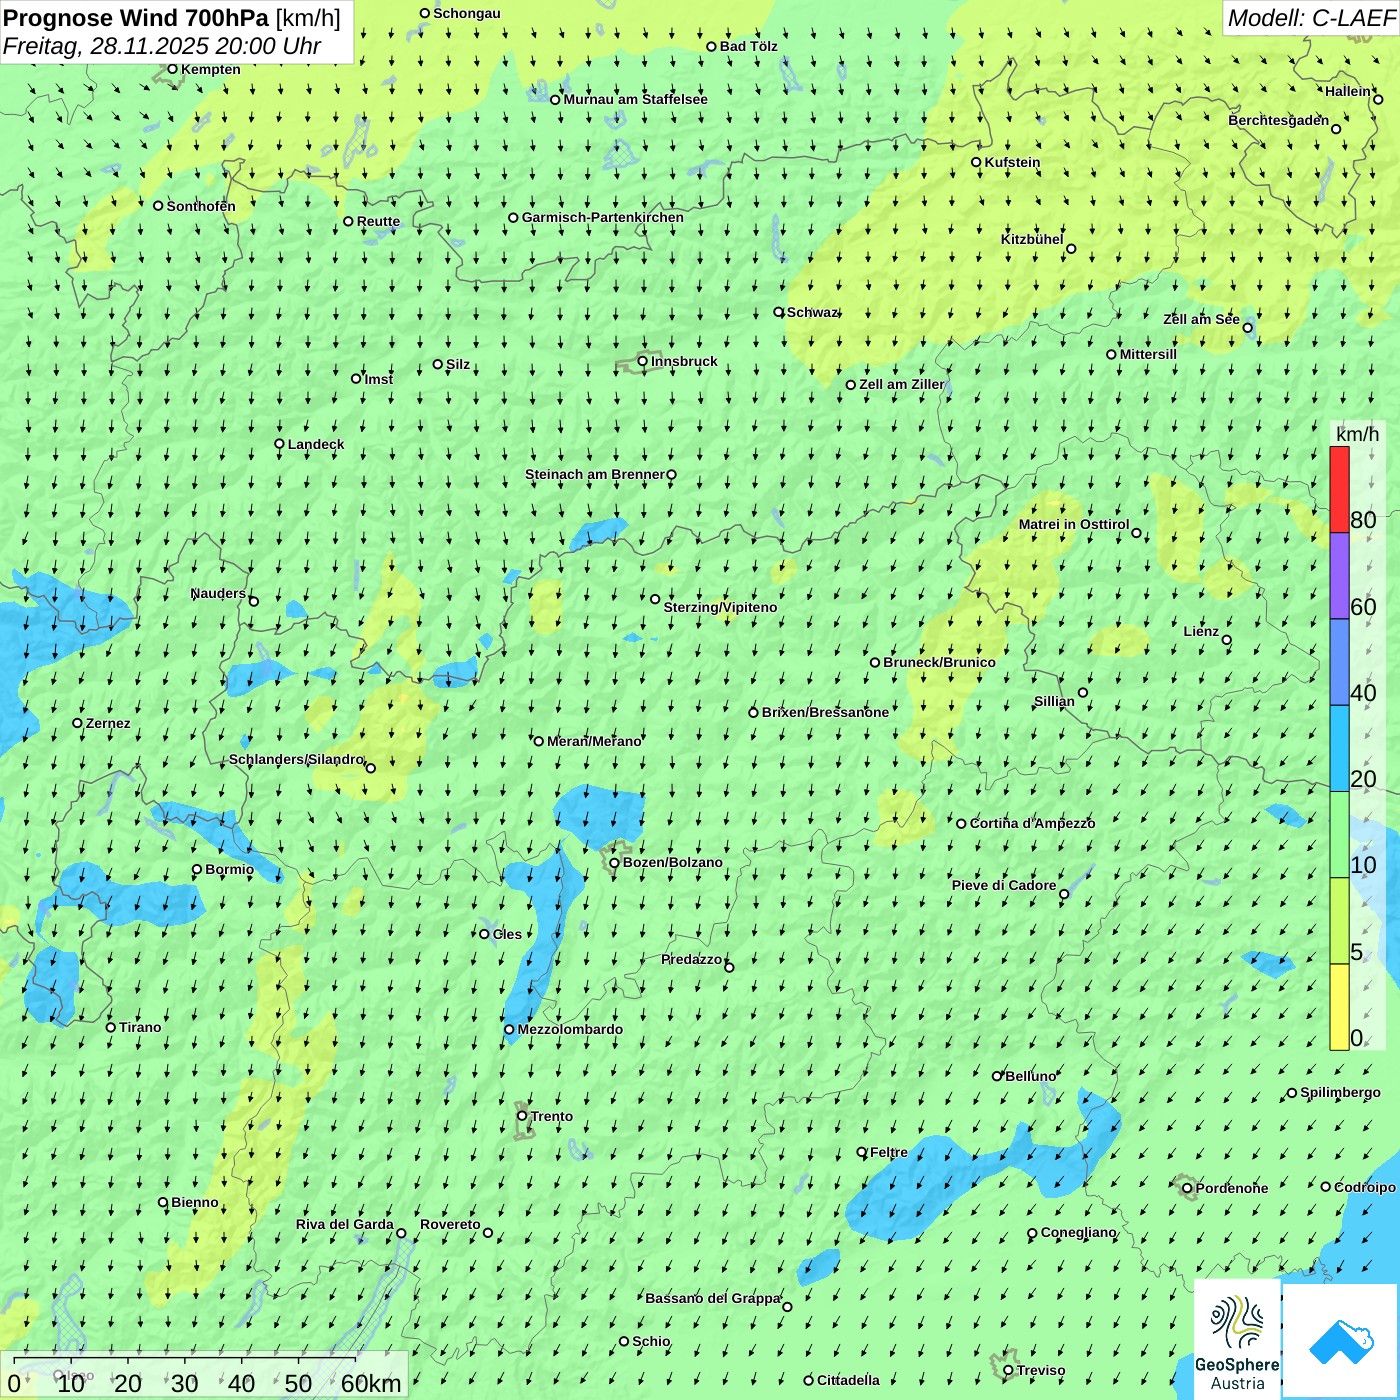Click the 'Prognose Wind 700hPa [km/h]' title
Image resolution: width=1400 pixels, height=1400 pixels.
[172, 18]
